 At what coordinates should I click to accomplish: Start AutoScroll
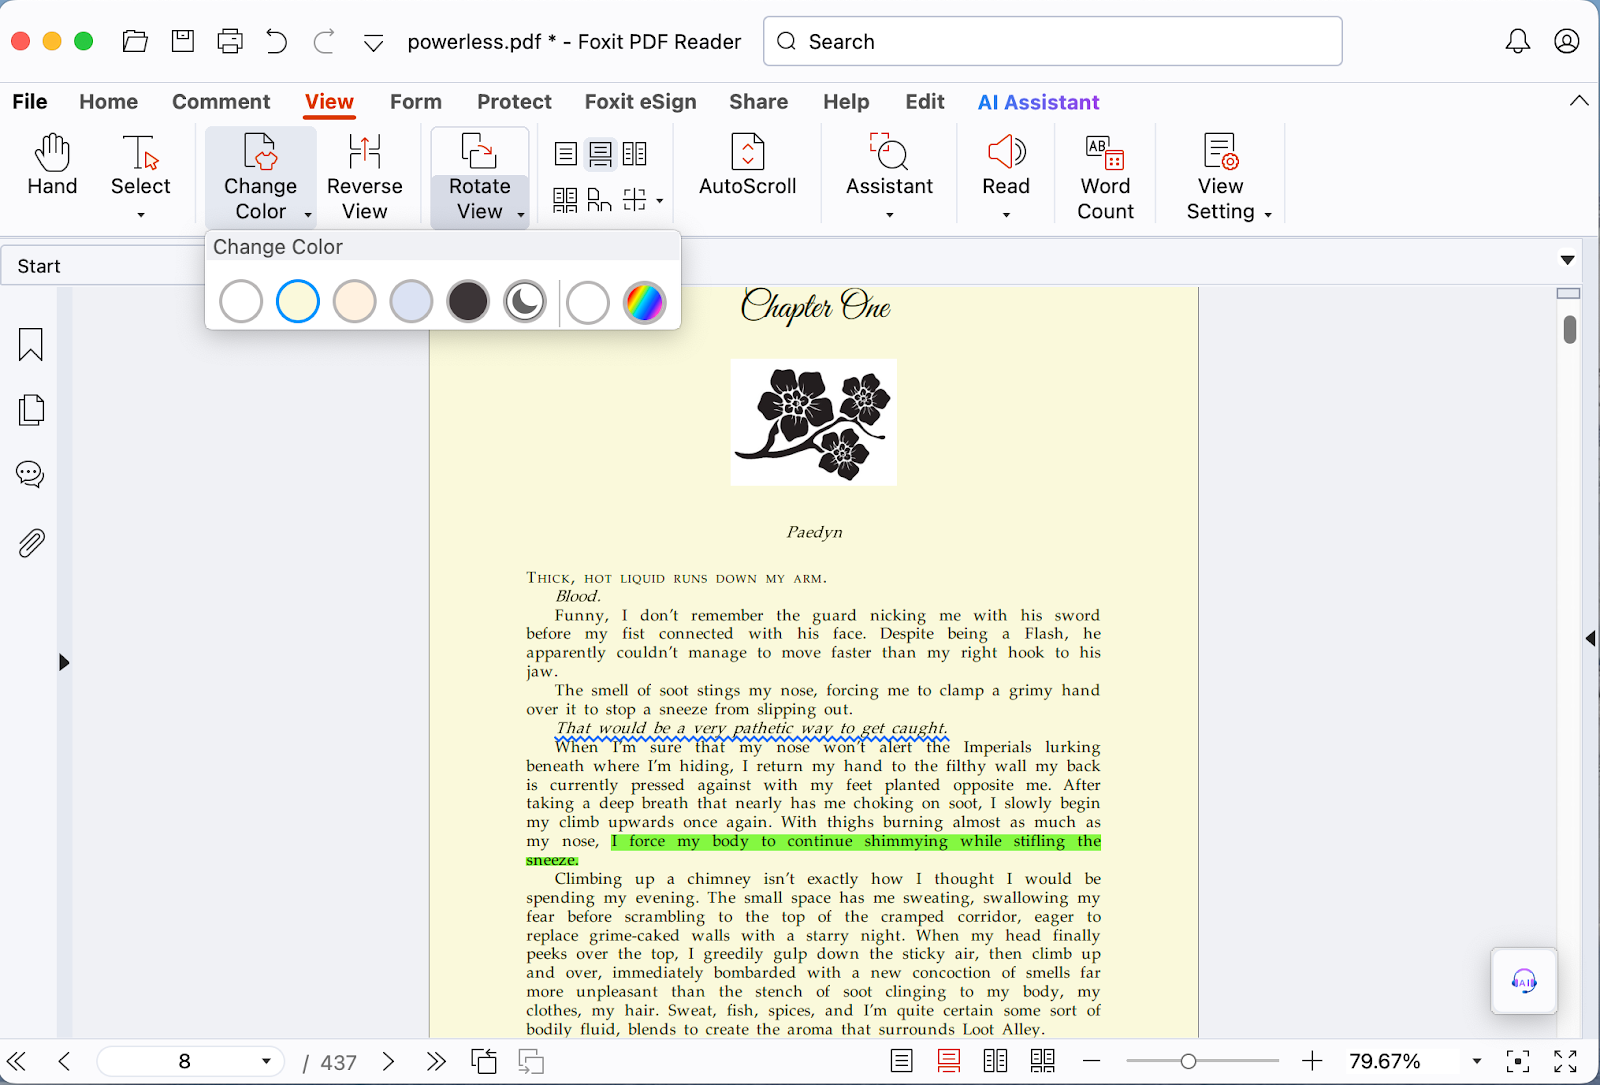(x=747, y=166)
